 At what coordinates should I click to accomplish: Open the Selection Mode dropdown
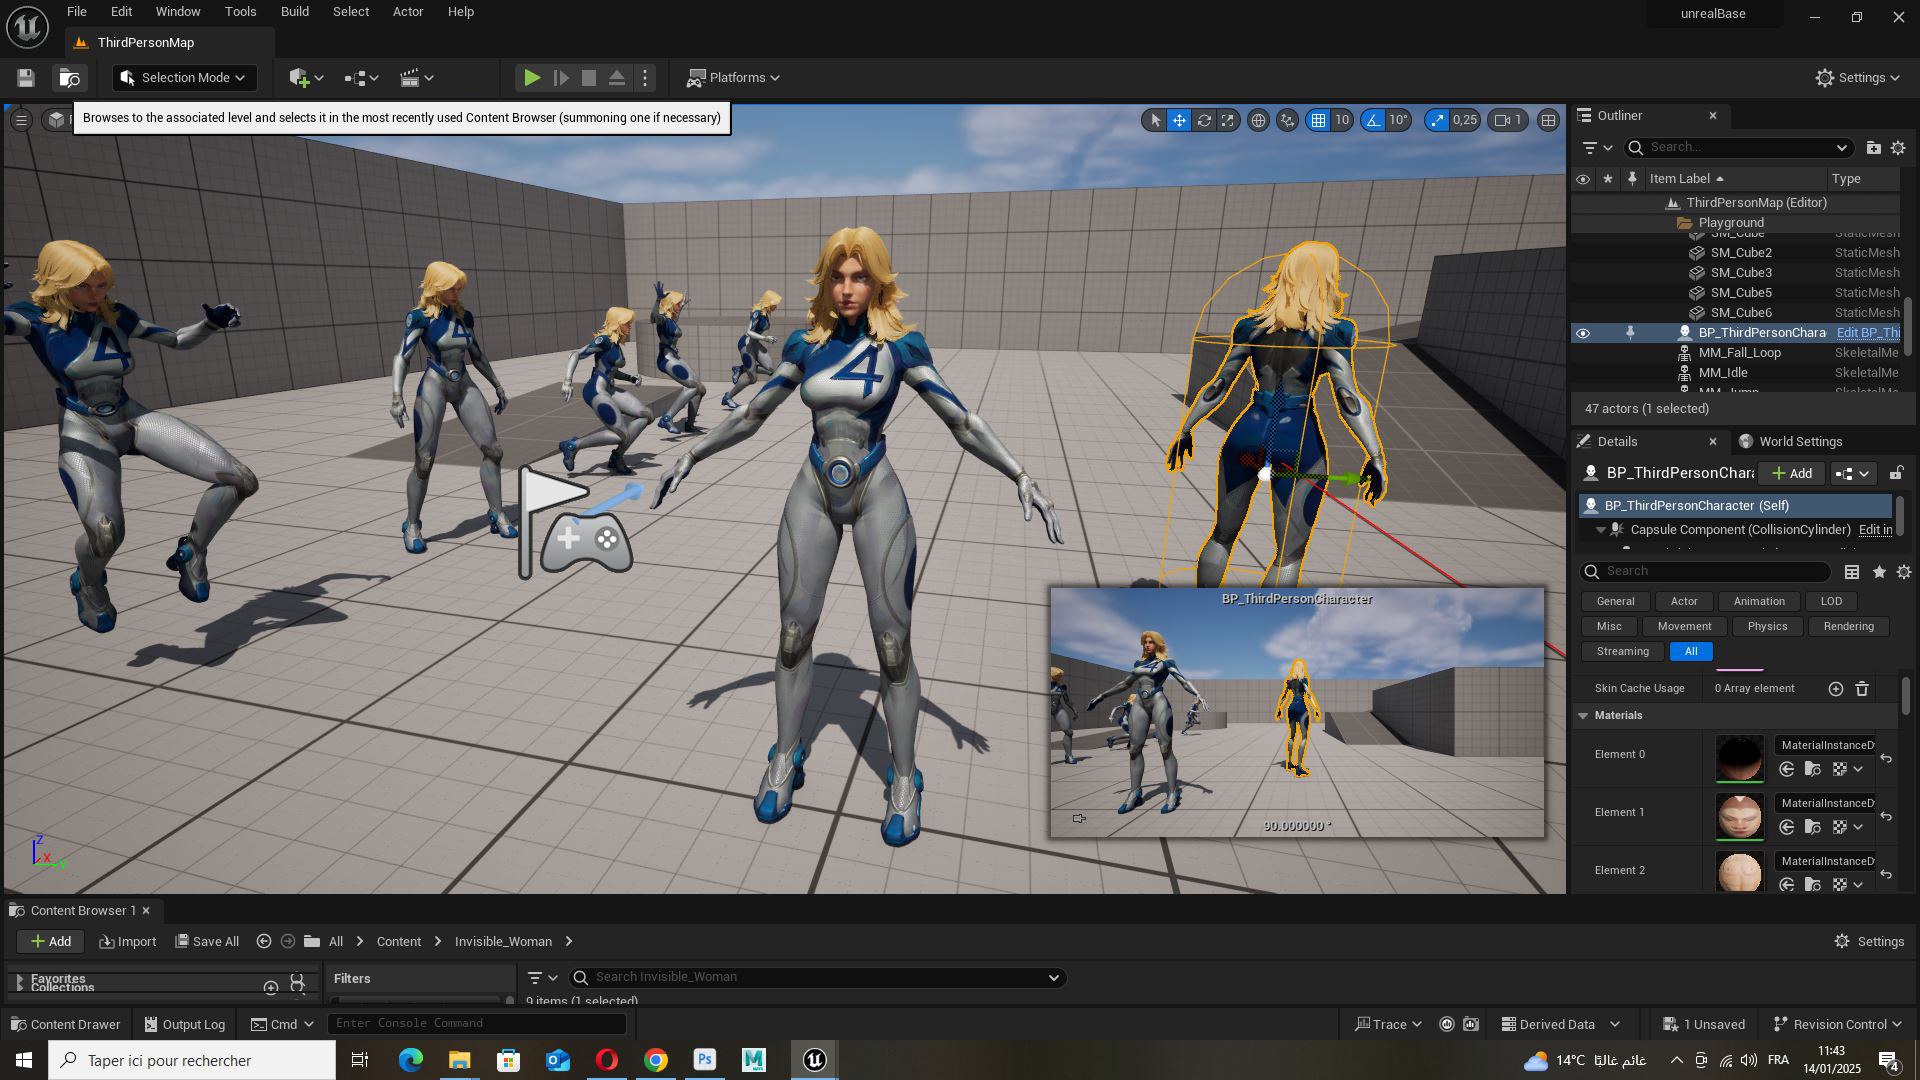coord(185,78)
